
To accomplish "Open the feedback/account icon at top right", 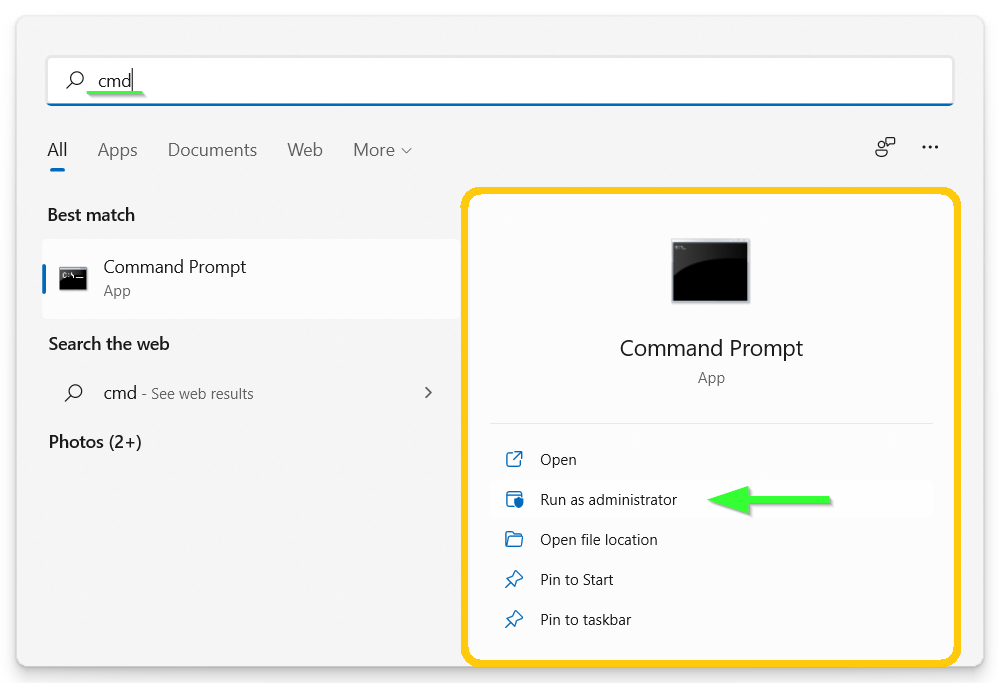I will (x=885, y=147).
